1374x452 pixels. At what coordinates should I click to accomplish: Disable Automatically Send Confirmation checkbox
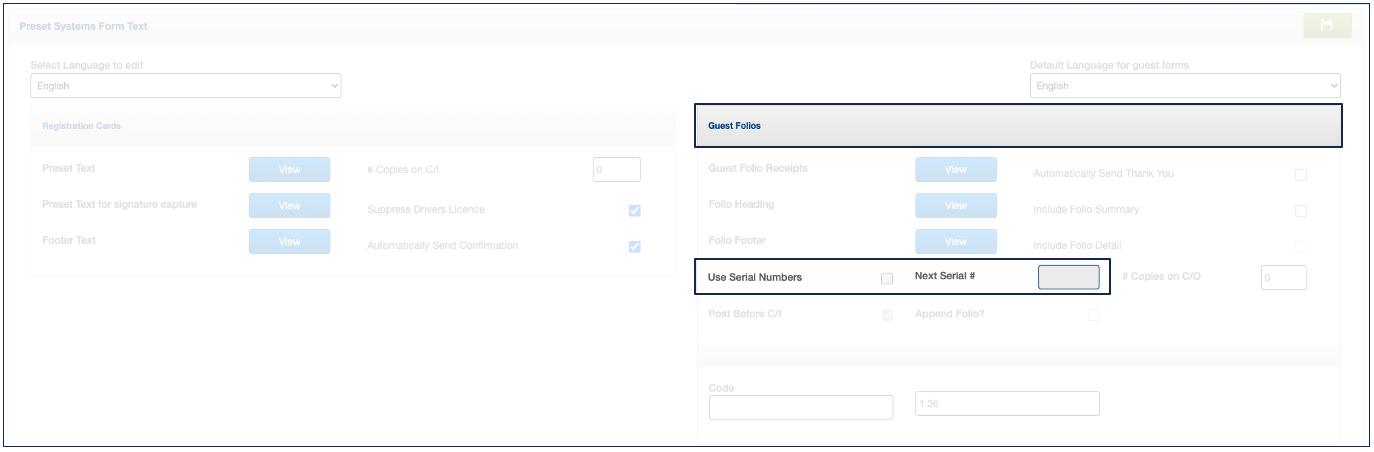pos(634,247)
